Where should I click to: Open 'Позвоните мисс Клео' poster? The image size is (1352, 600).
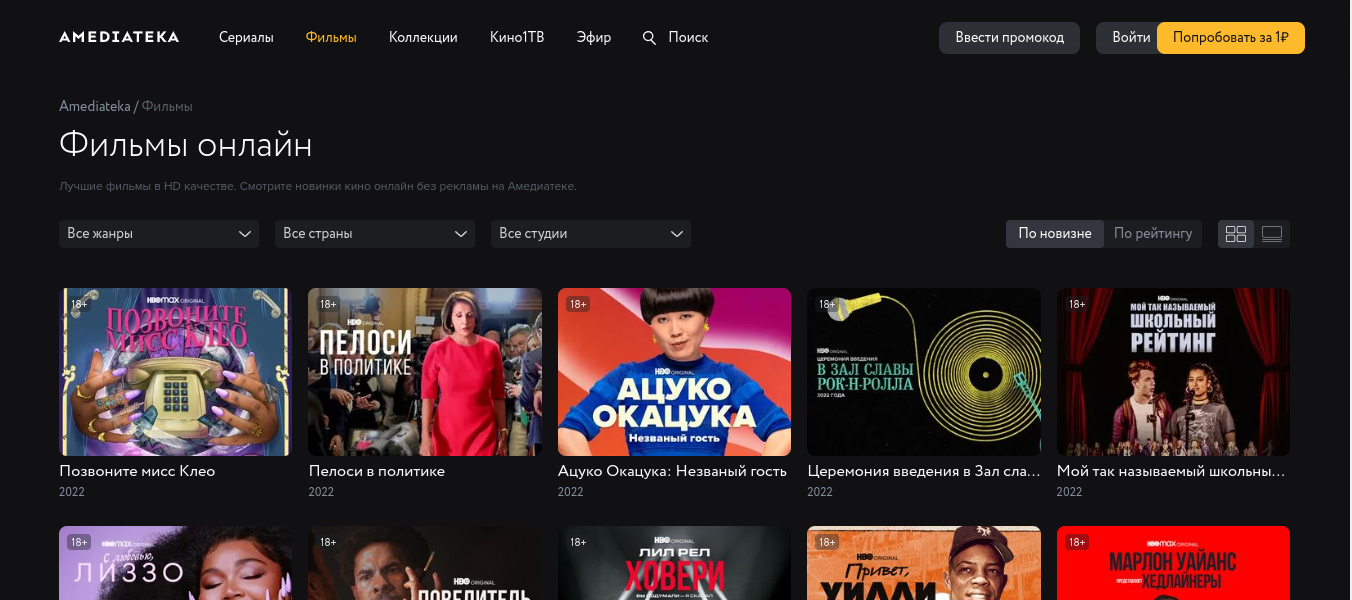175,372
